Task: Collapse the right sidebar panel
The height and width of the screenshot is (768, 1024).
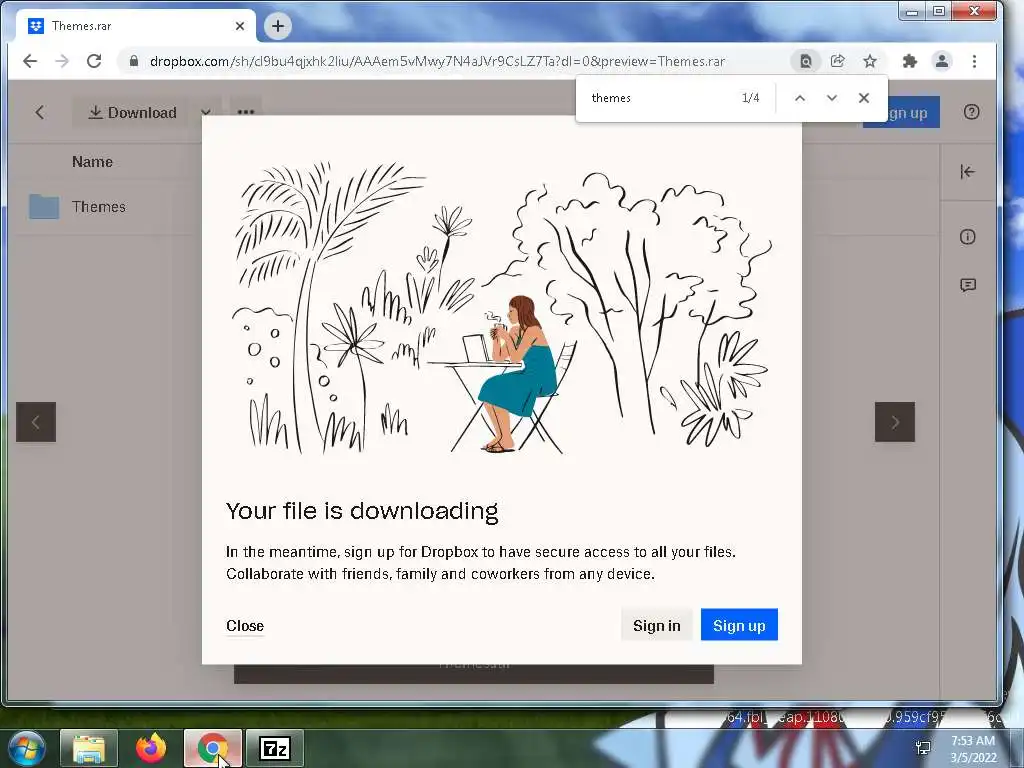Action: pyautogui.click(x=968, y=172)
